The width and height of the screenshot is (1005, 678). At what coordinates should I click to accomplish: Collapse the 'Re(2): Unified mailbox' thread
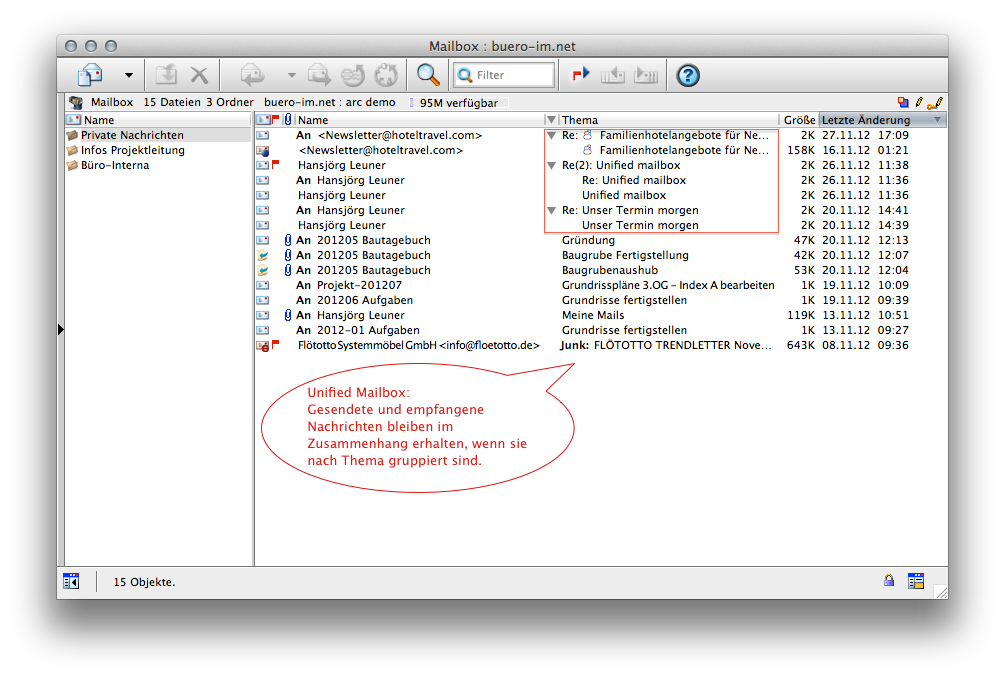tap(551, 165)
